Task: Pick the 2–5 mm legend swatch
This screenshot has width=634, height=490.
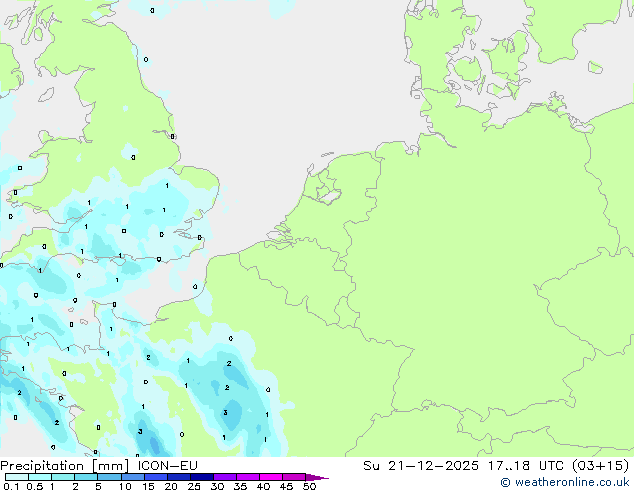Action: point(86,477)
